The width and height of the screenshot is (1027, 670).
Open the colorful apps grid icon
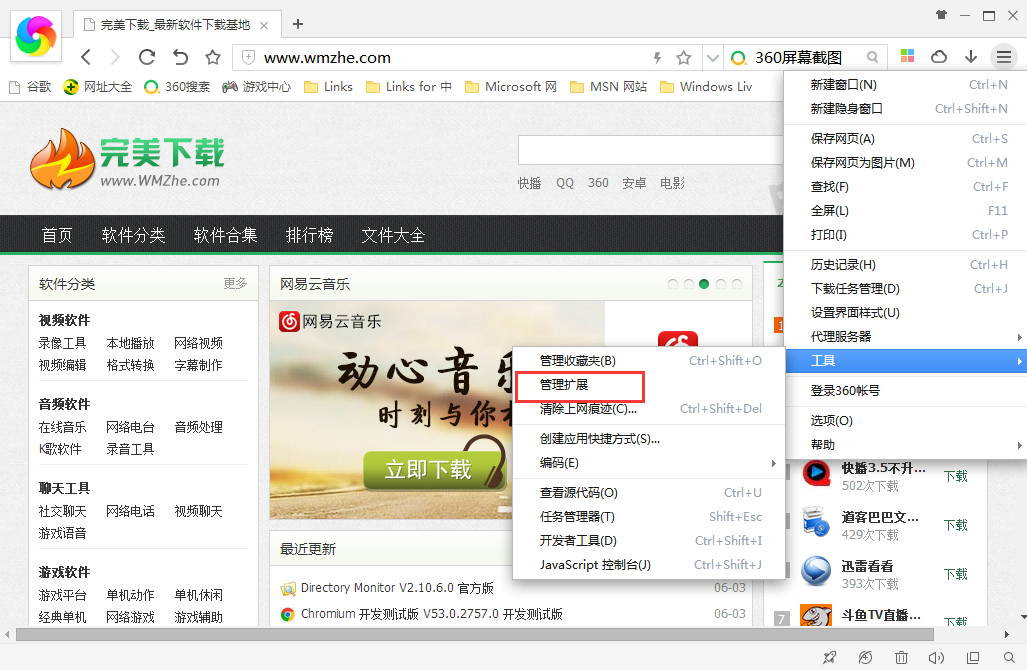(x=907, y=56)
